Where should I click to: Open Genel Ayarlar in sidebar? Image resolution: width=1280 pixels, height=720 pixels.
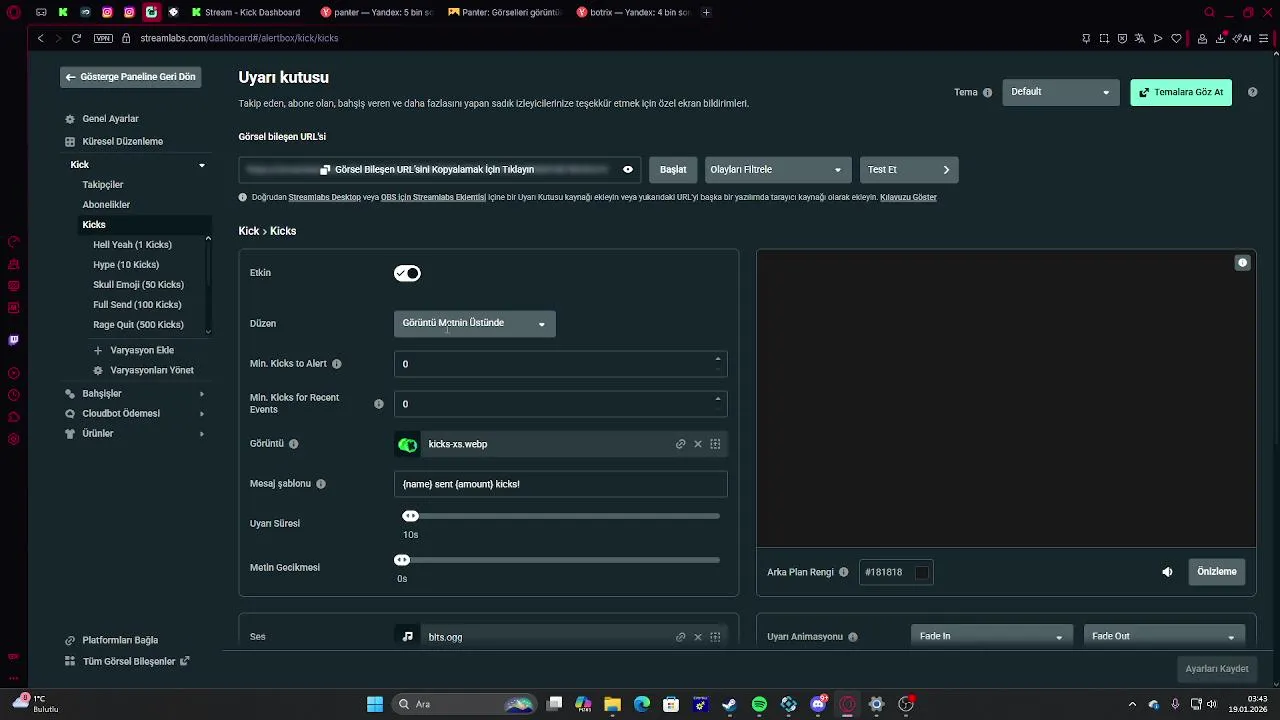tap(110, 119)
